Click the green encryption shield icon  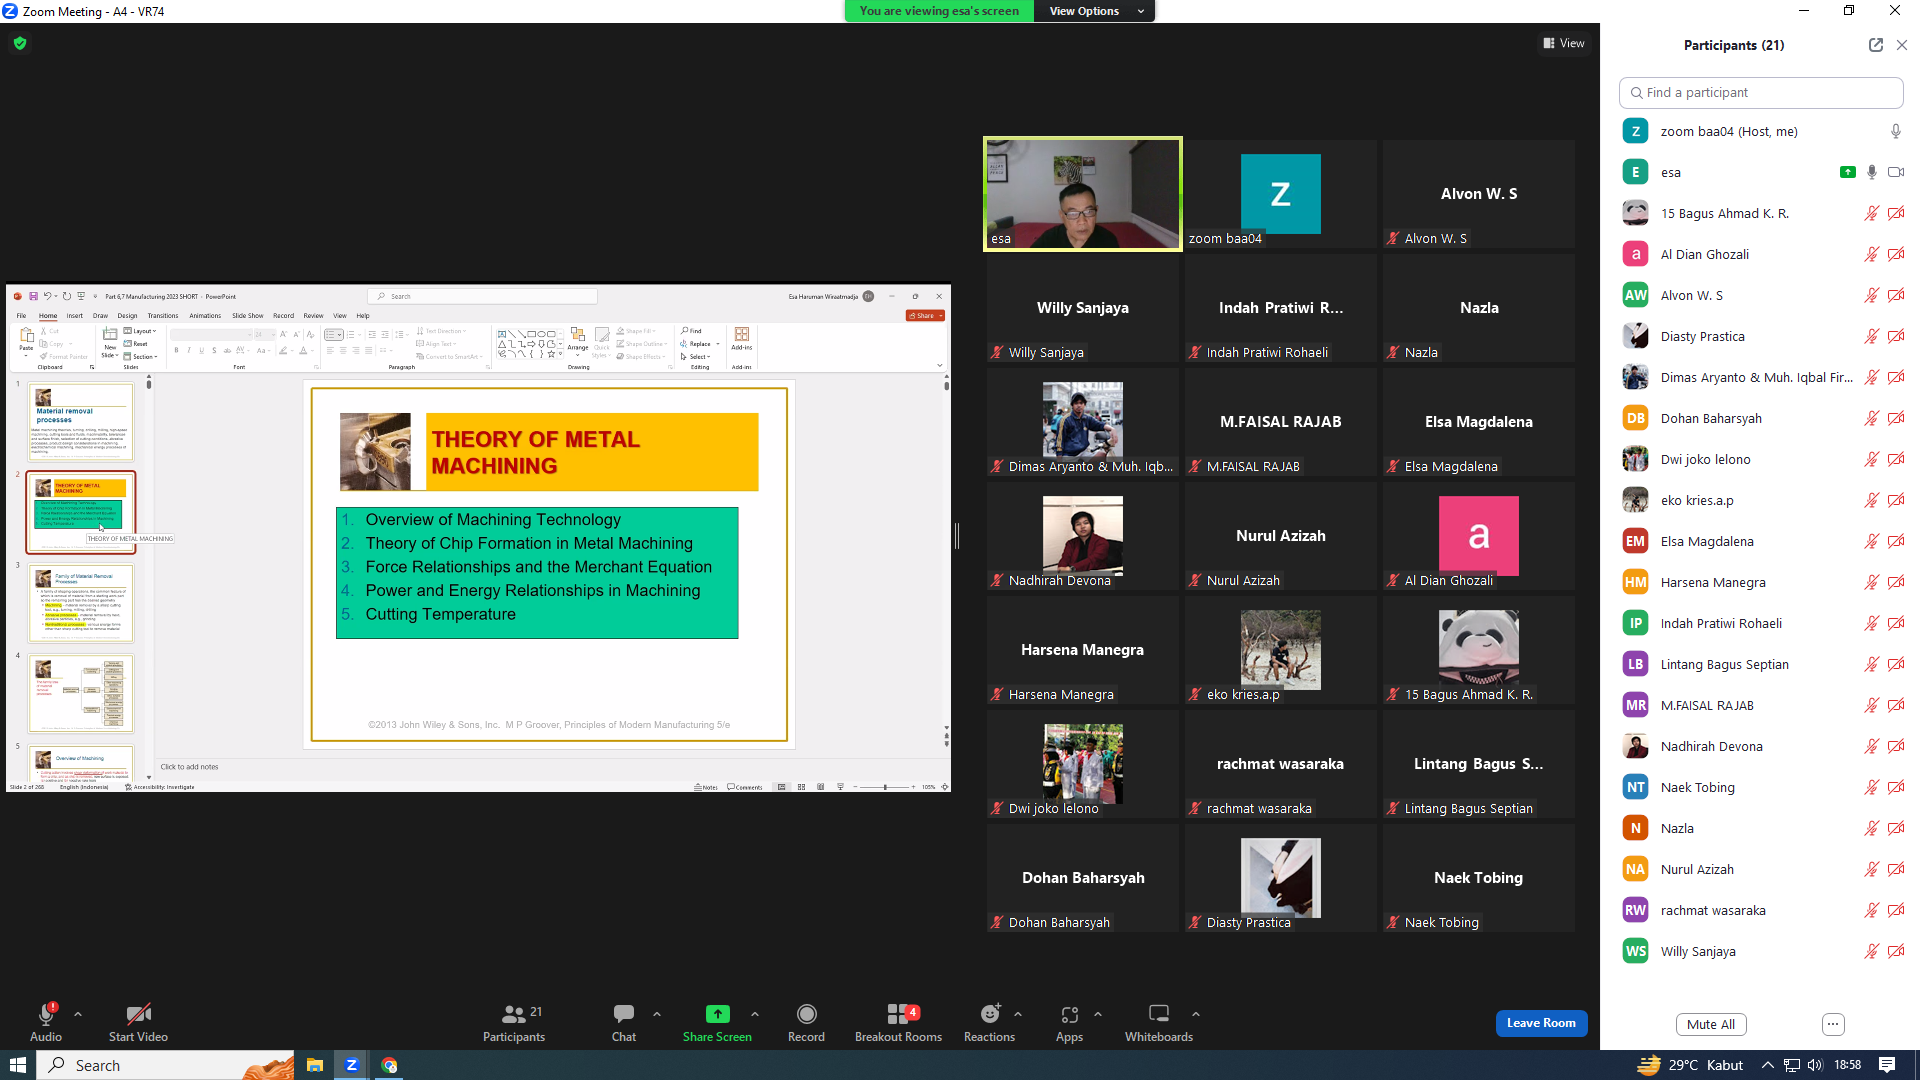(20, 43)
